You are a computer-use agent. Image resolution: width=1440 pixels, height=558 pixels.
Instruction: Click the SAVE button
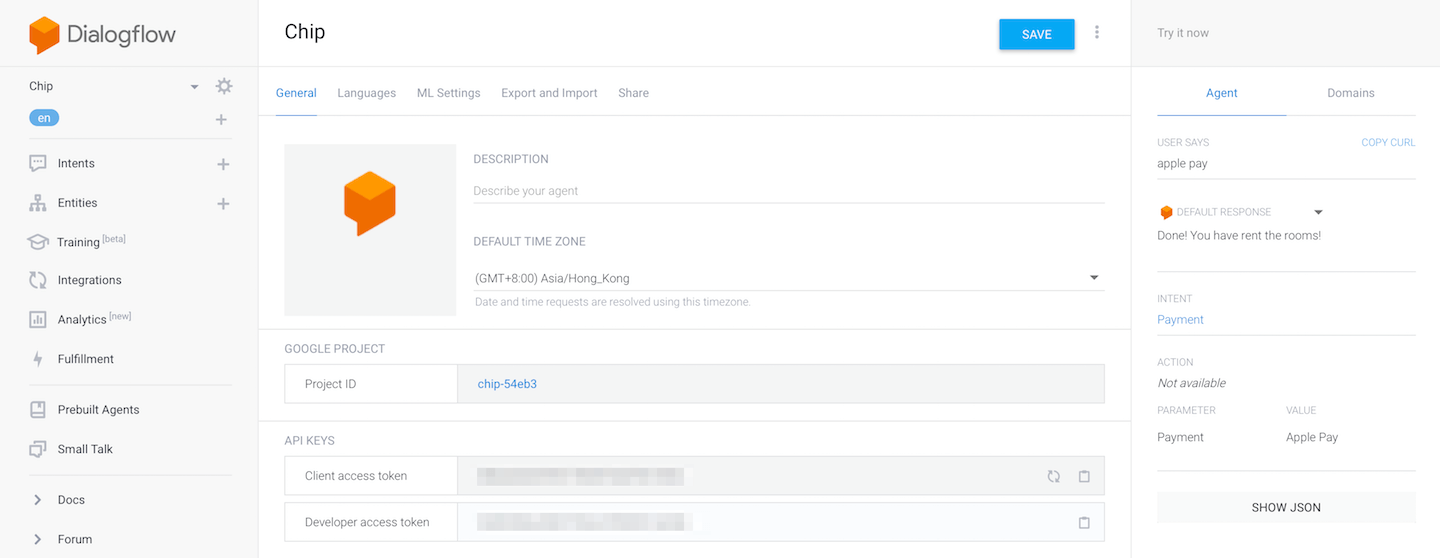click(x=1036, y=34)
